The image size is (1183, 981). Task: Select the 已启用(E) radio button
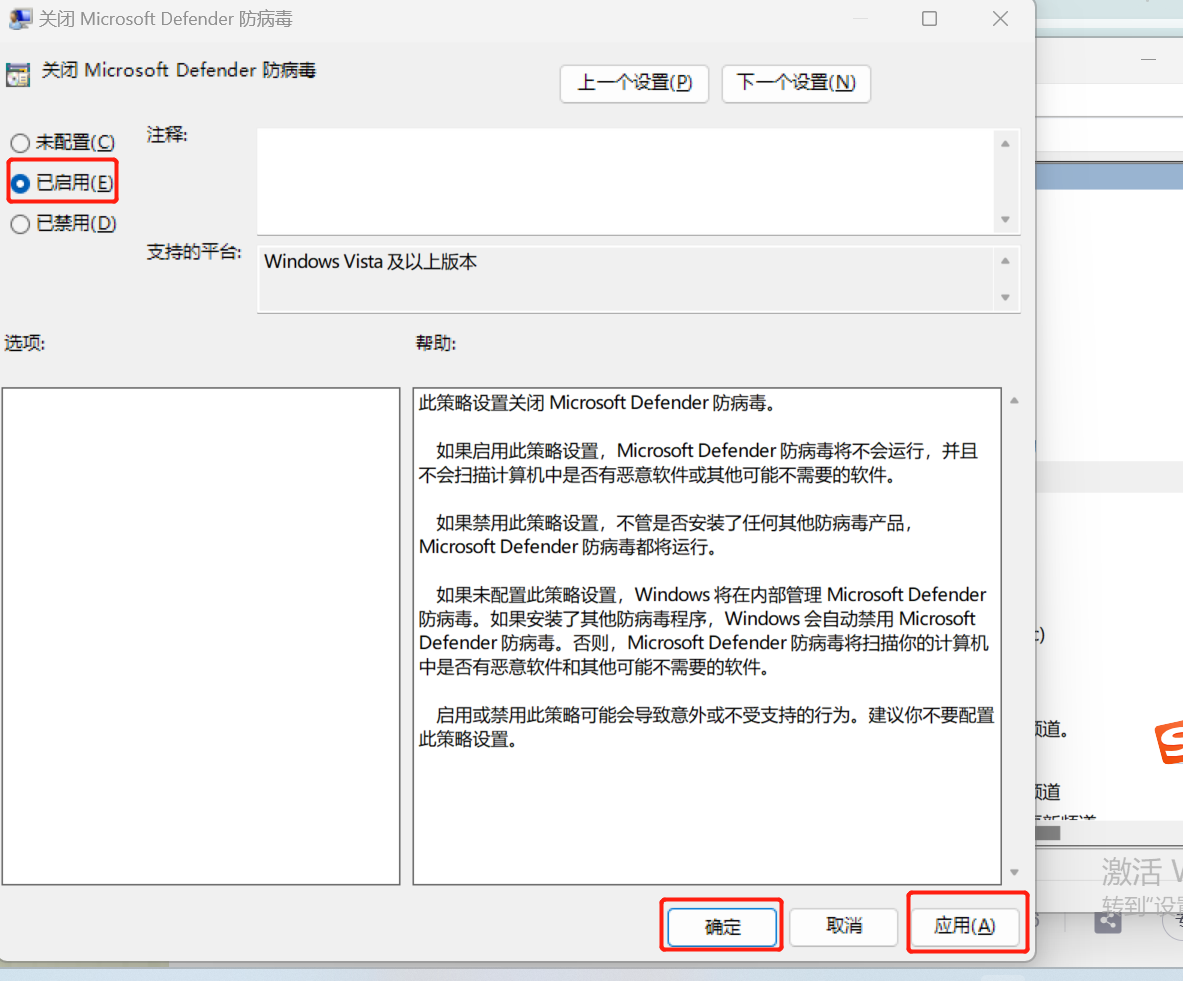18,182
